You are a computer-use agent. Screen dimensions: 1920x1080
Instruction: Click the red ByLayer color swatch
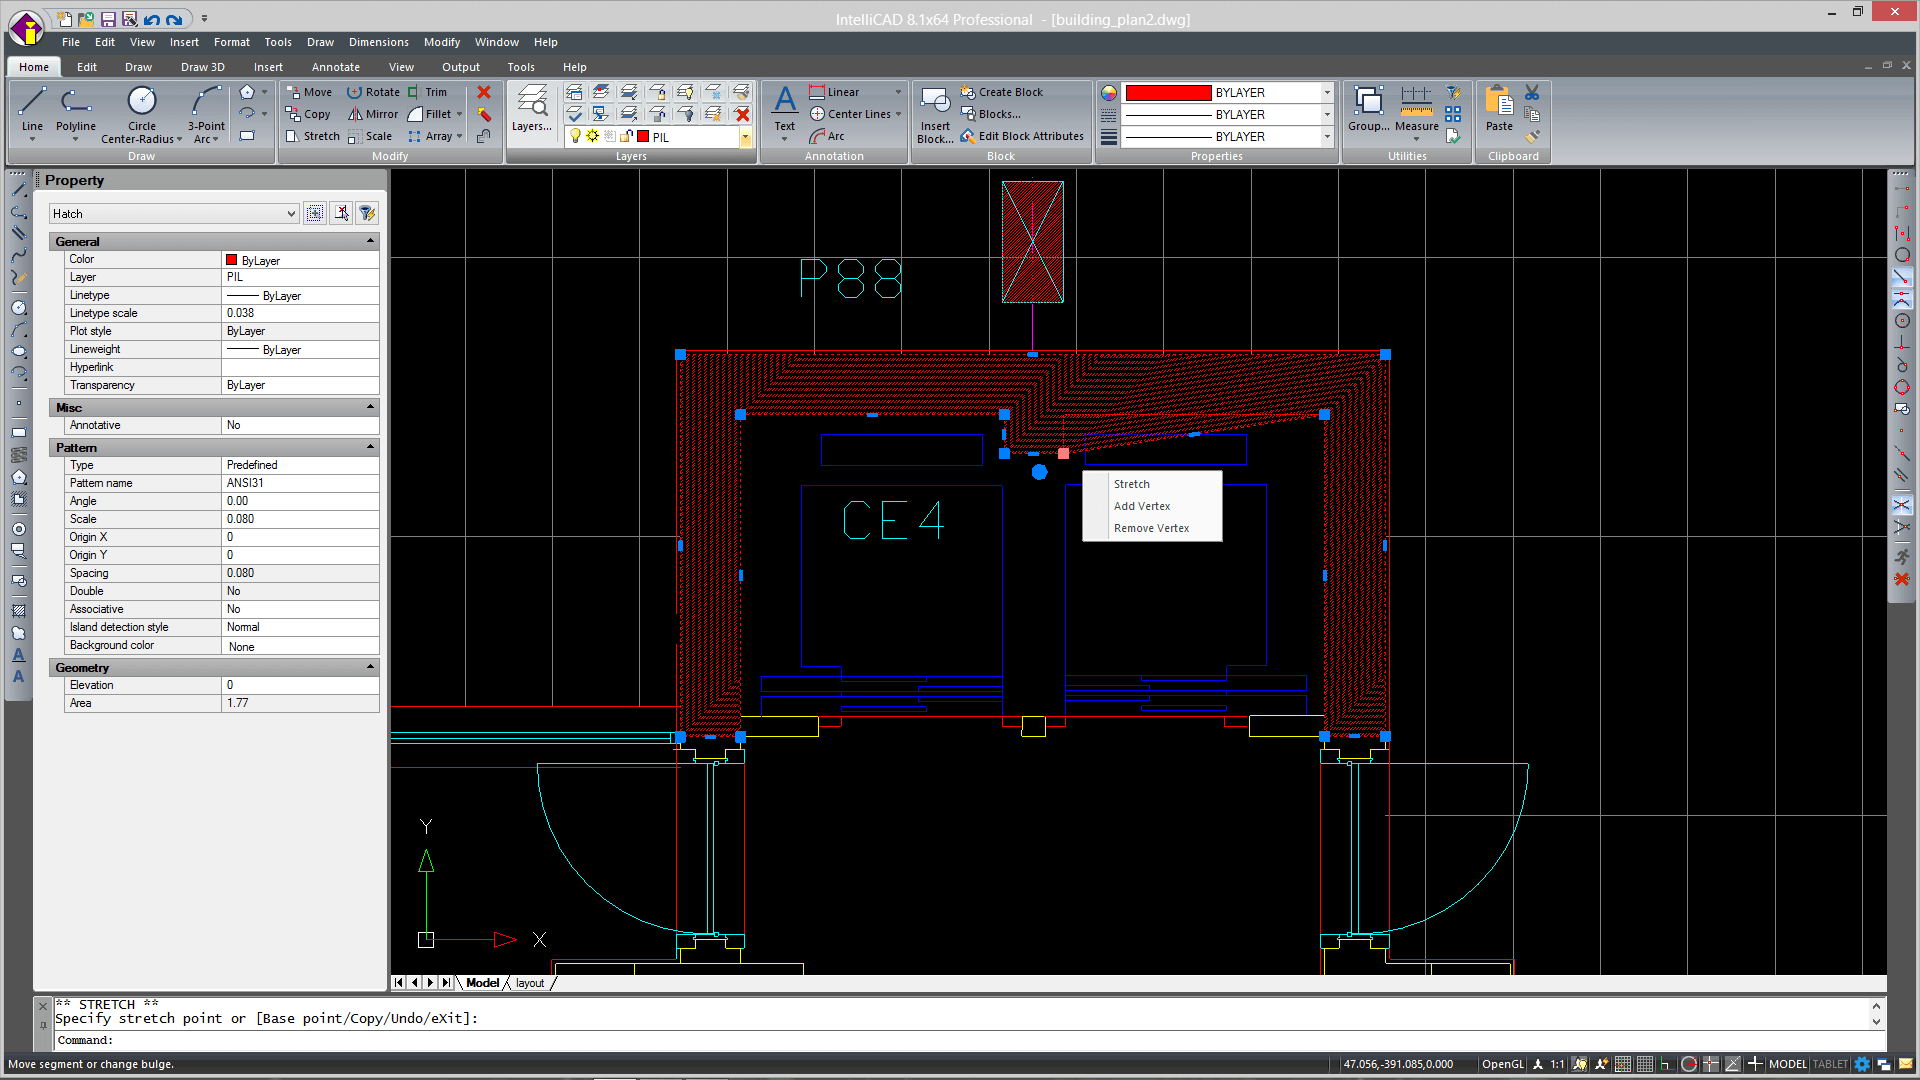pyautogui.click(x=1167, y=92)
